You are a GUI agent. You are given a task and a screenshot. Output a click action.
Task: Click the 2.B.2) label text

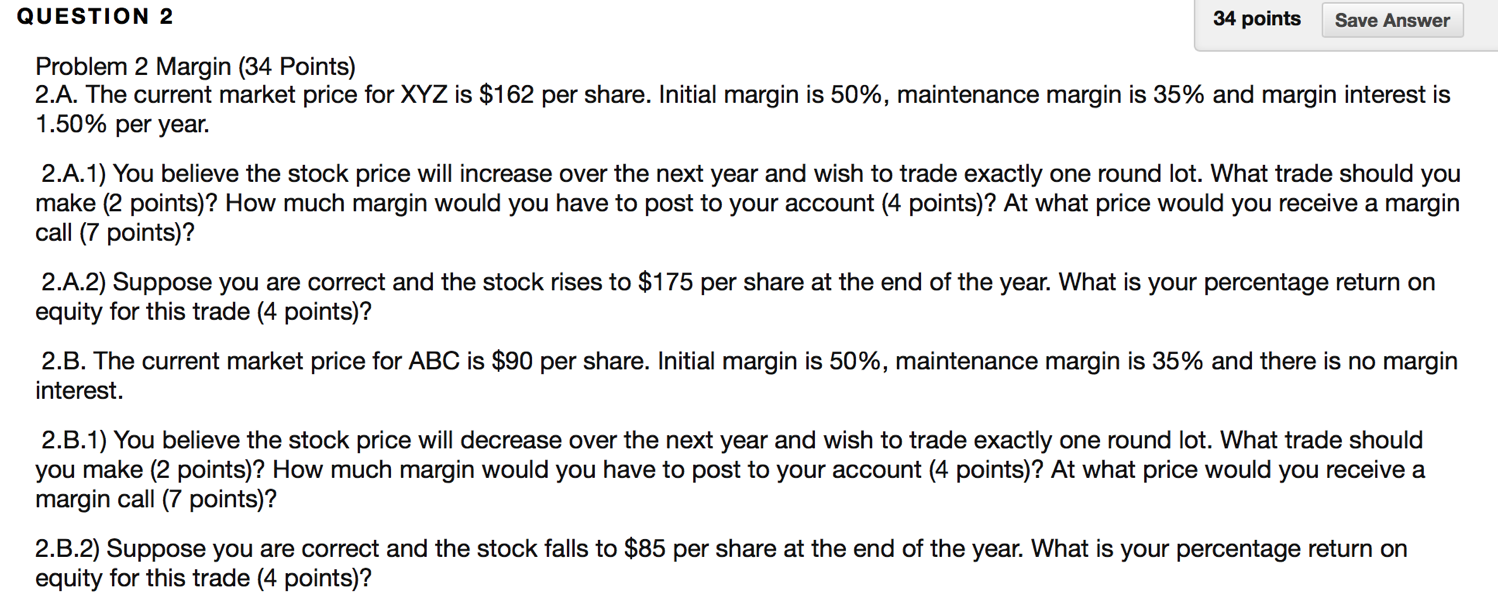coord(70,549)
